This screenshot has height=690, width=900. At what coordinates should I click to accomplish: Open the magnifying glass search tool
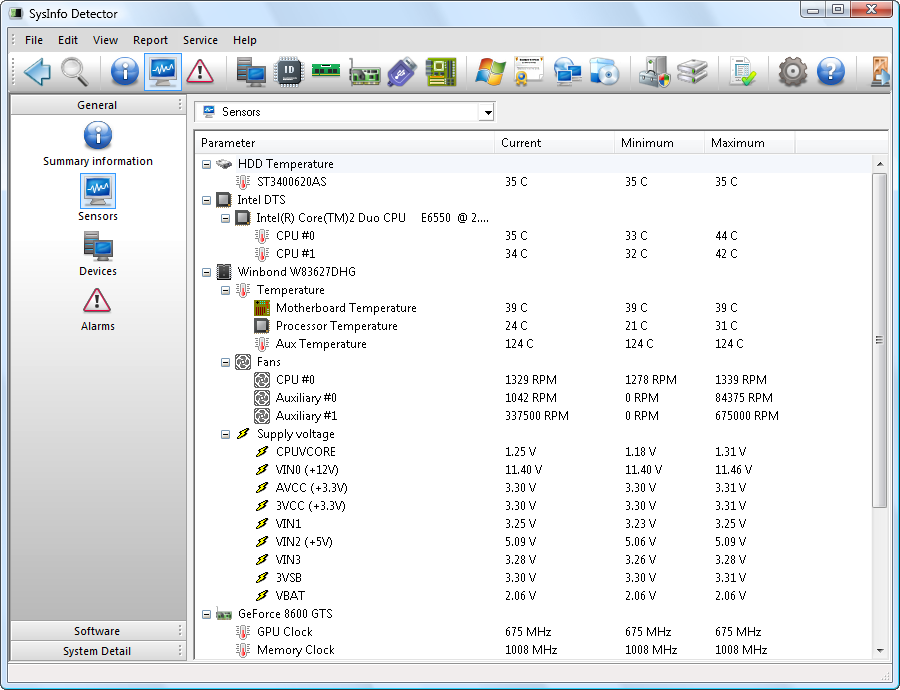pos(75,72)
